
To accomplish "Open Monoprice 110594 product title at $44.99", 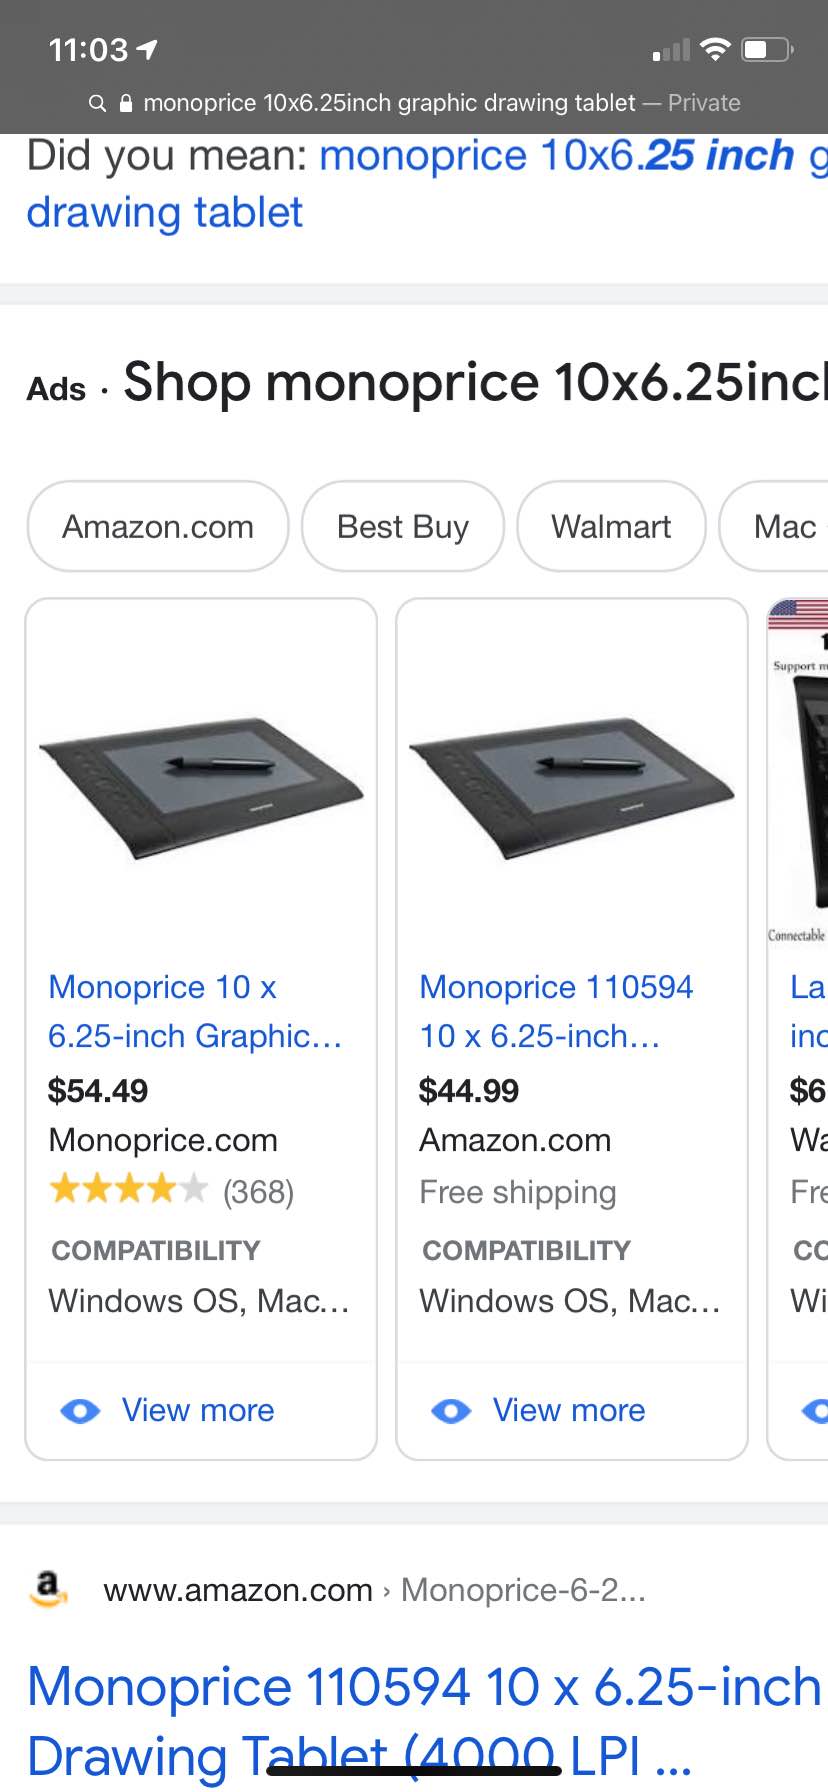I will 556,1011.
